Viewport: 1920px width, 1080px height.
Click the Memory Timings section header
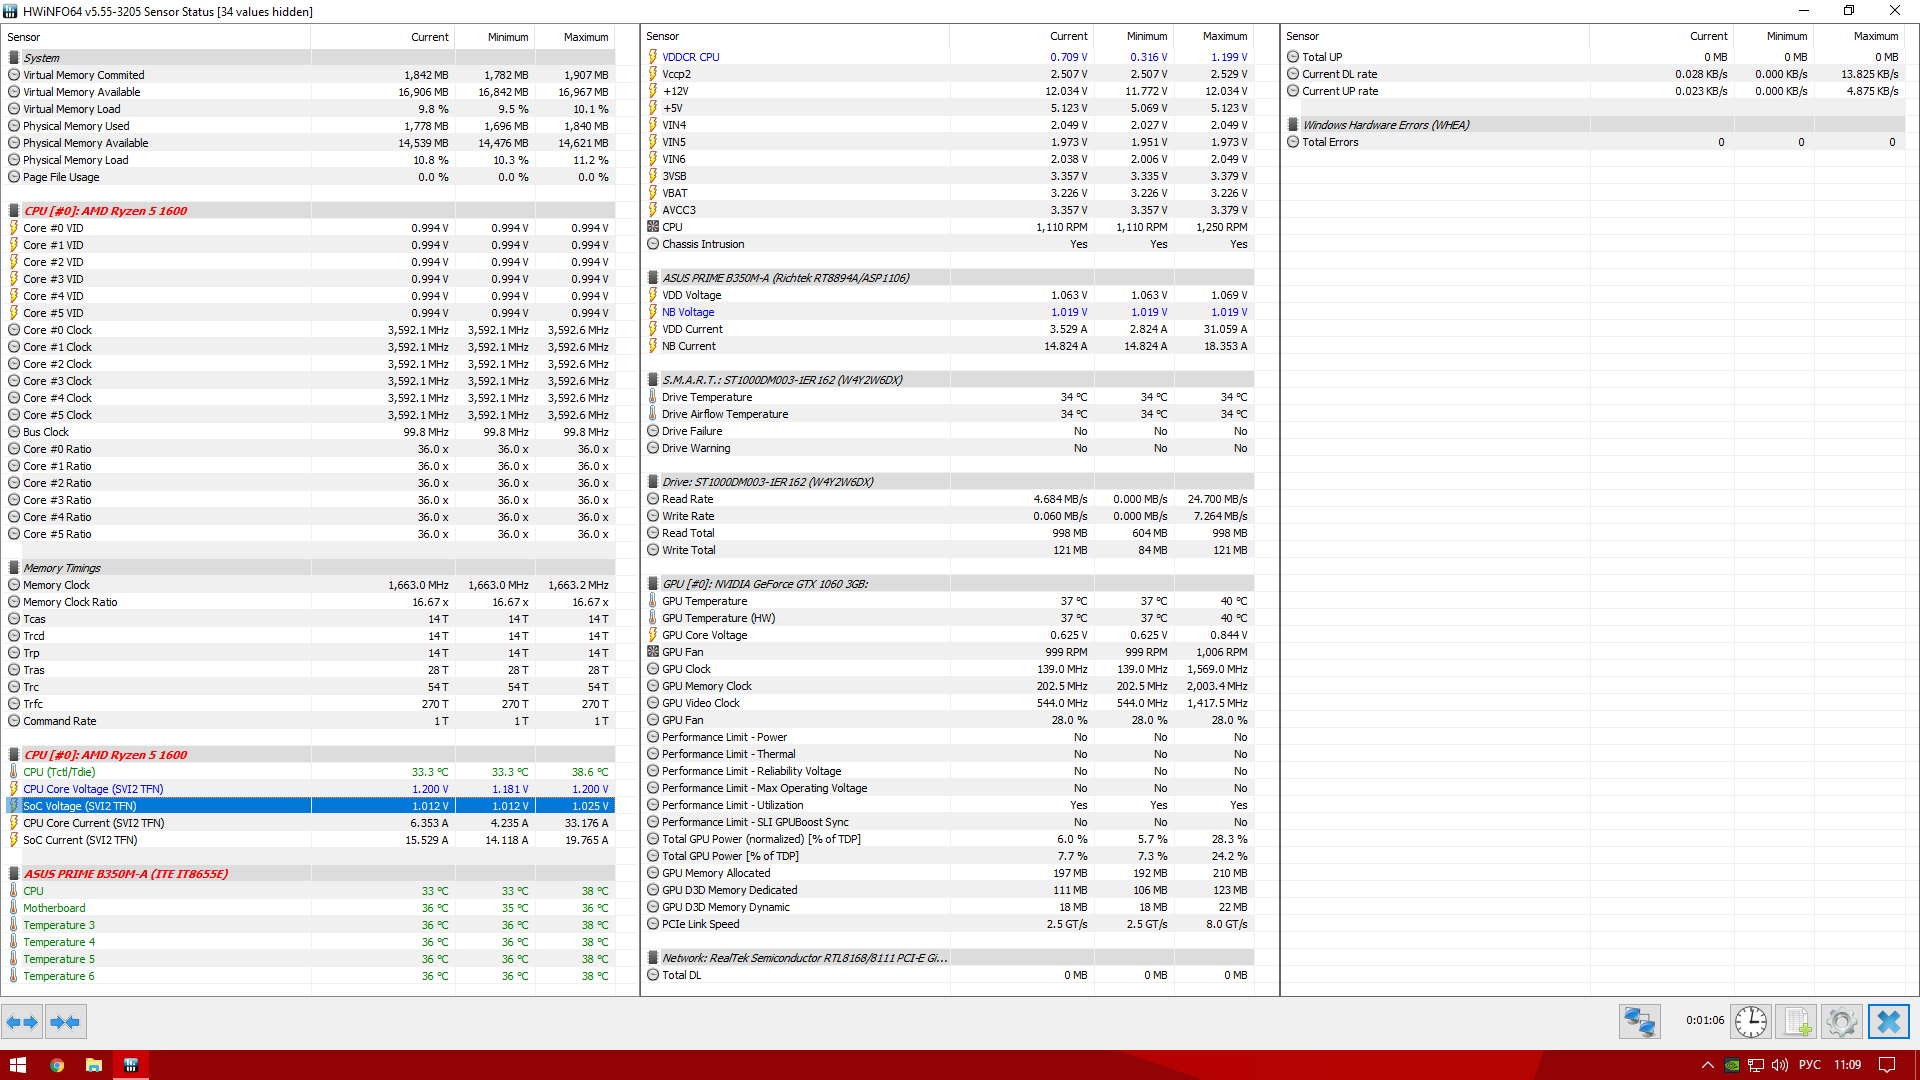tap(62, 568)
